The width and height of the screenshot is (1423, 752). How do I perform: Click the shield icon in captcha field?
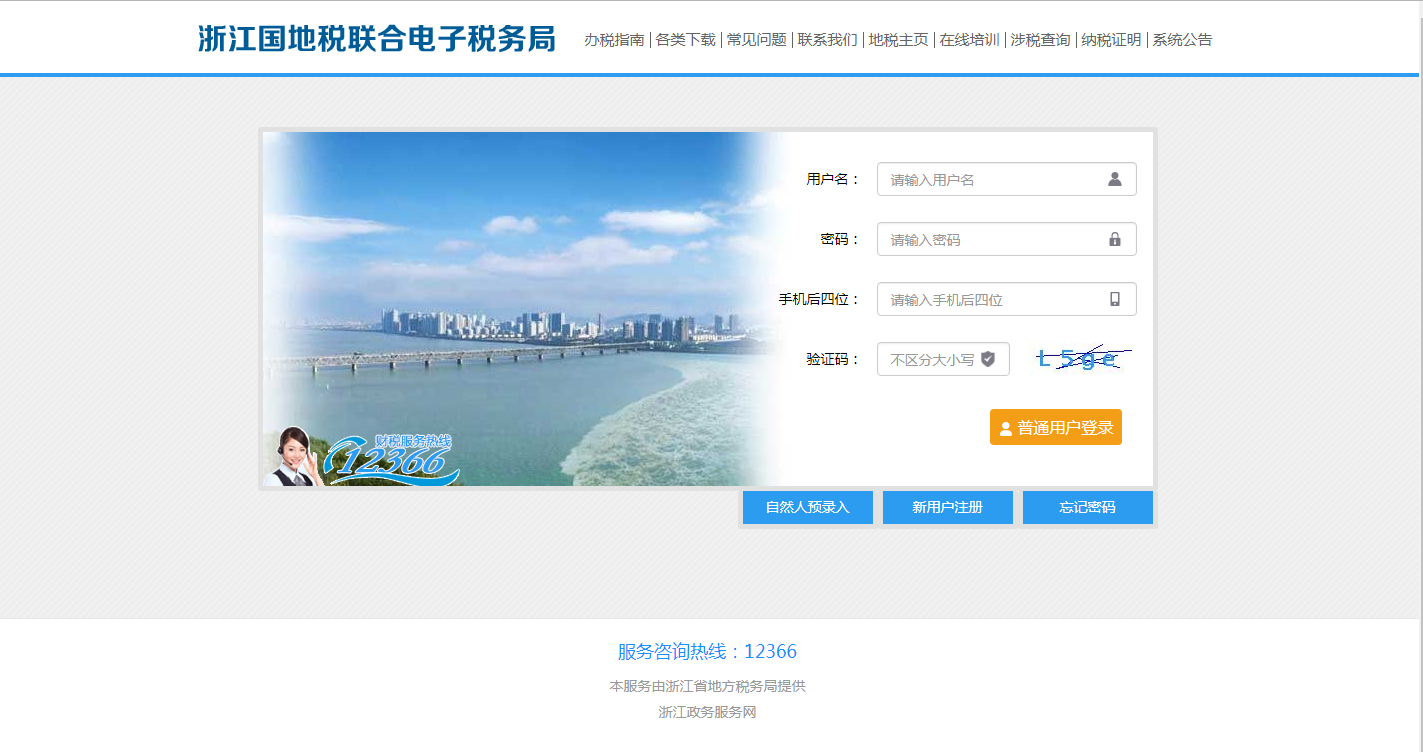pos(988,359)
